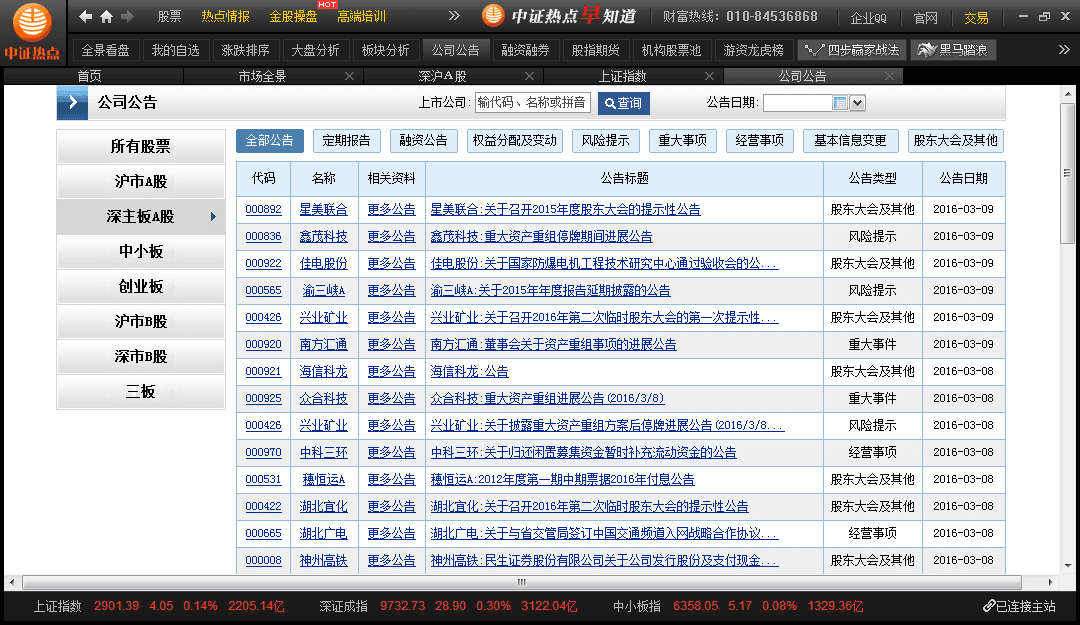Click the vertical scrollbar thumb
Screen dimensions: 1080x625
click(1068, 172)
